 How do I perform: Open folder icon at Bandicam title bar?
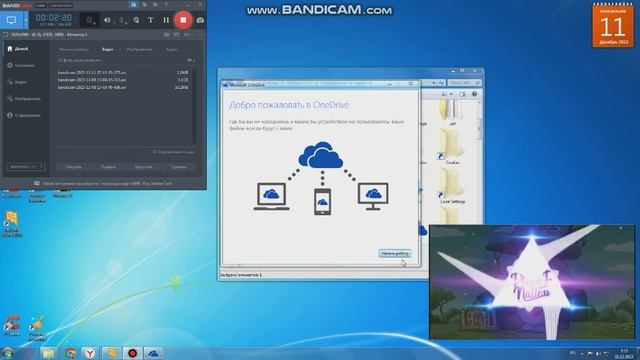tap(133, 4)
